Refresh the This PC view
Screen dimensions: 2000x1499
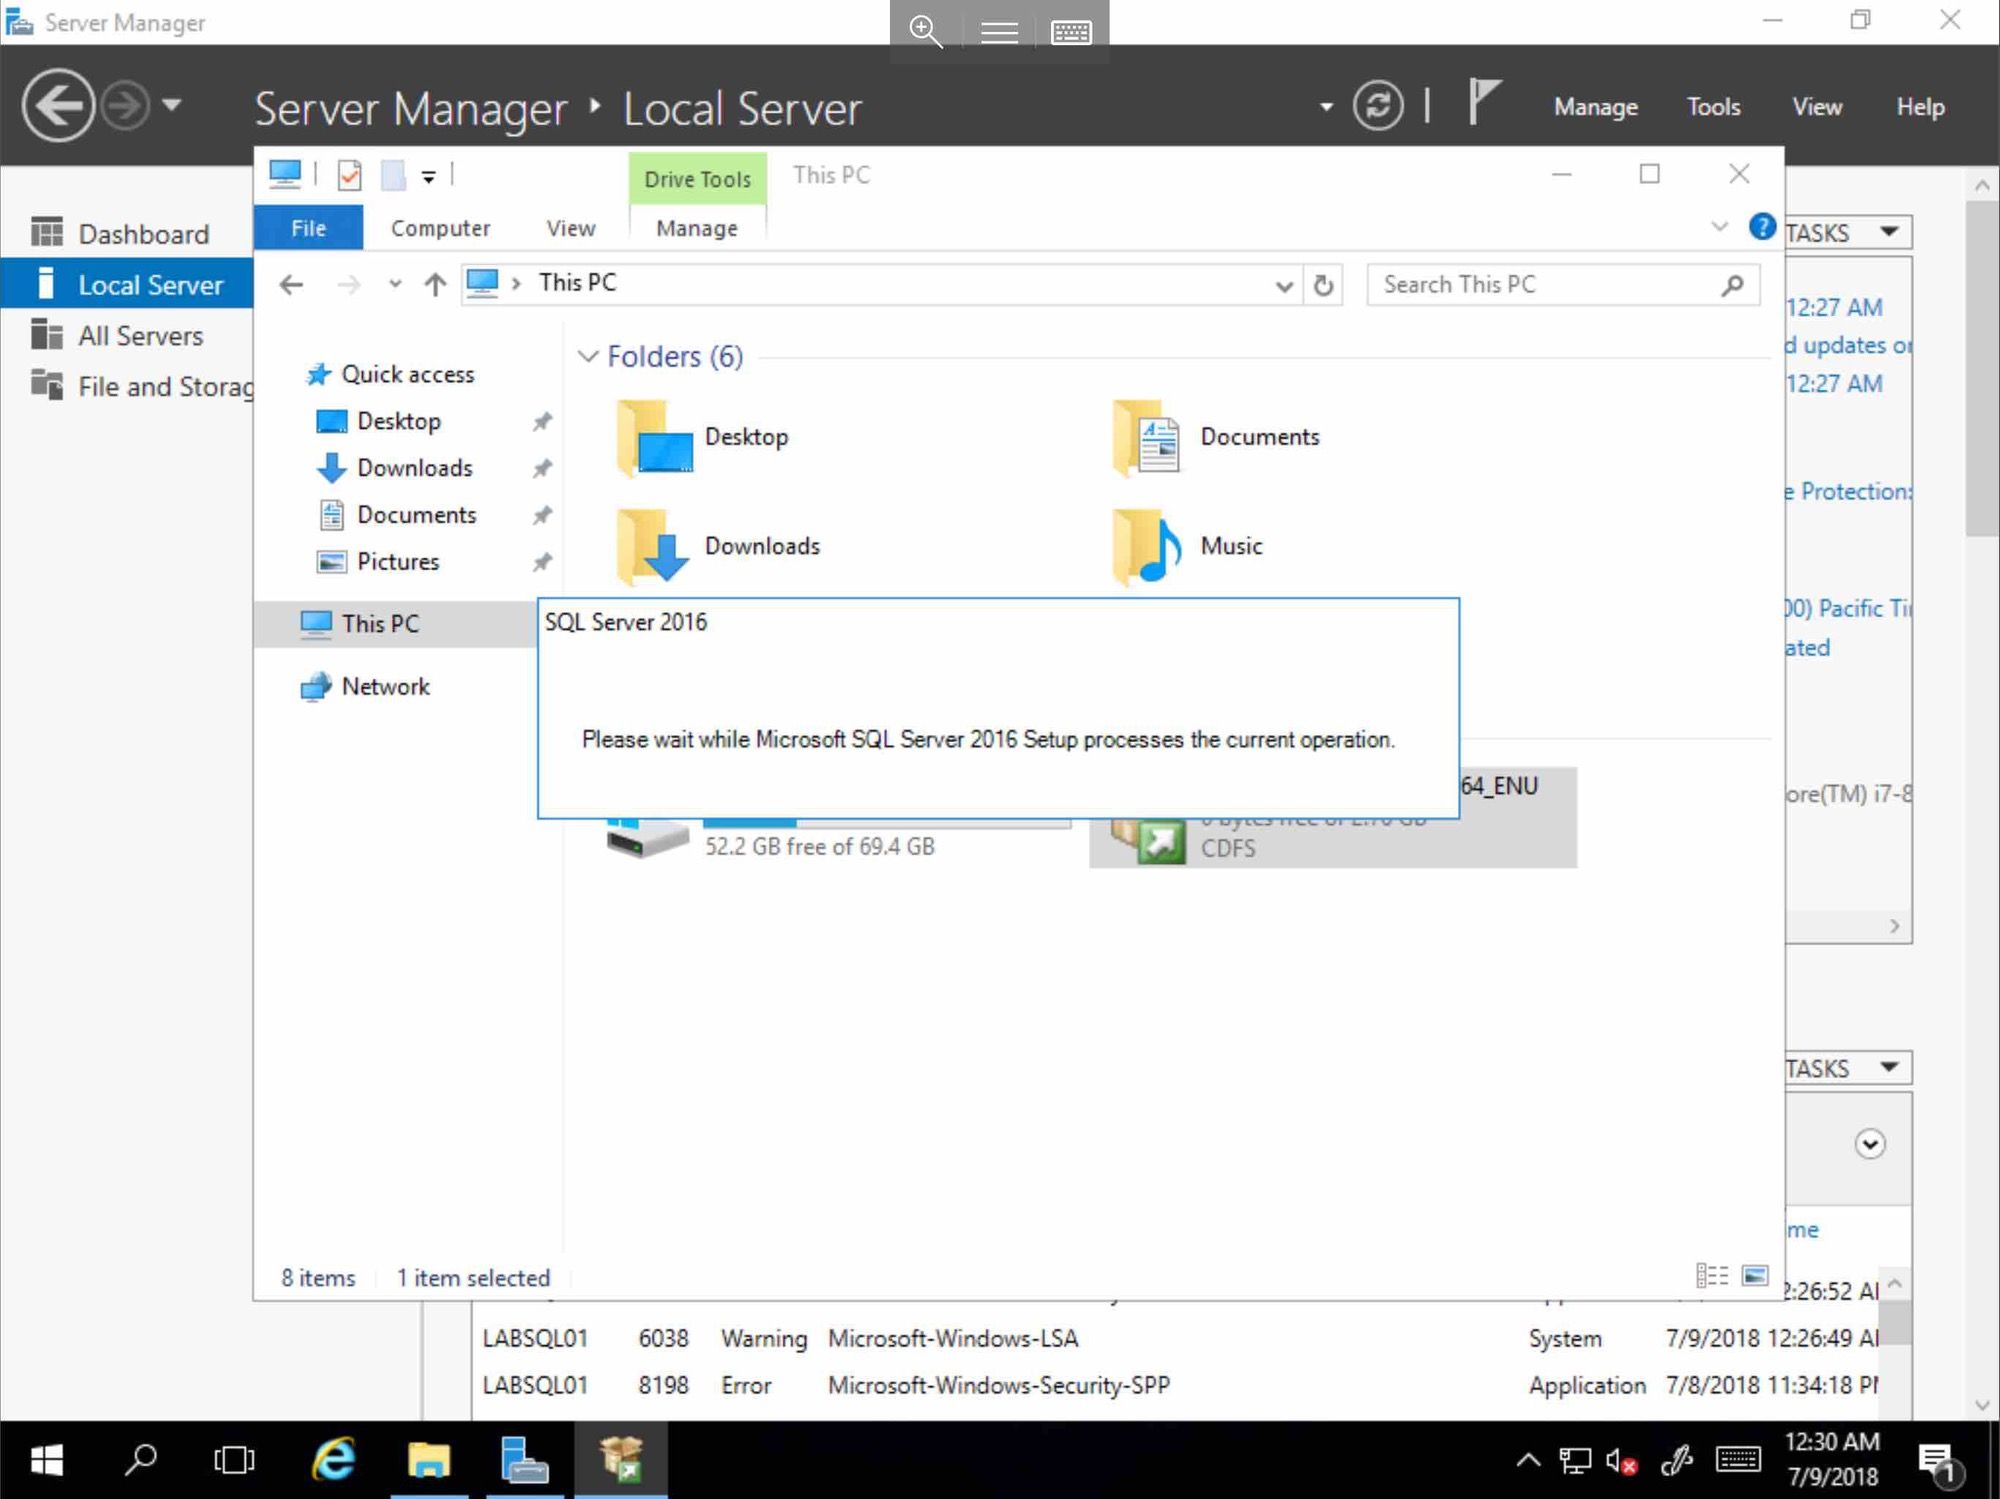(x=1323, y=286)
